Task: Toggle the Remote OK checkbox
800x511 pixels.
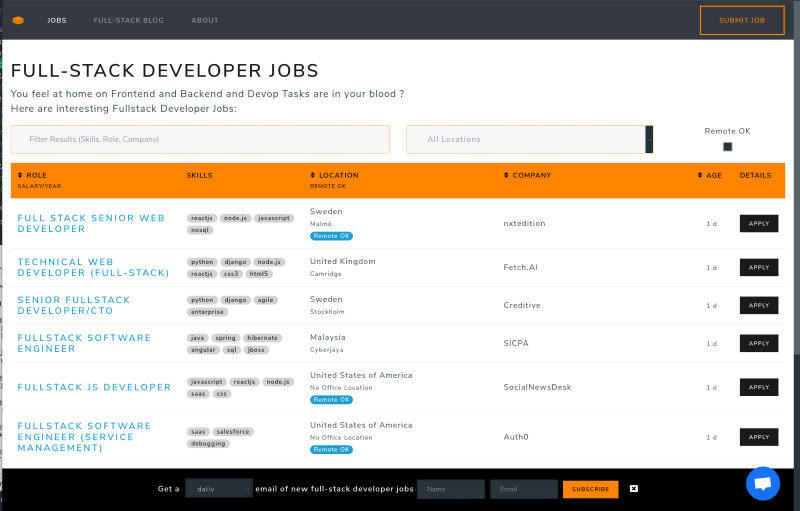Action: coord(728,147)
